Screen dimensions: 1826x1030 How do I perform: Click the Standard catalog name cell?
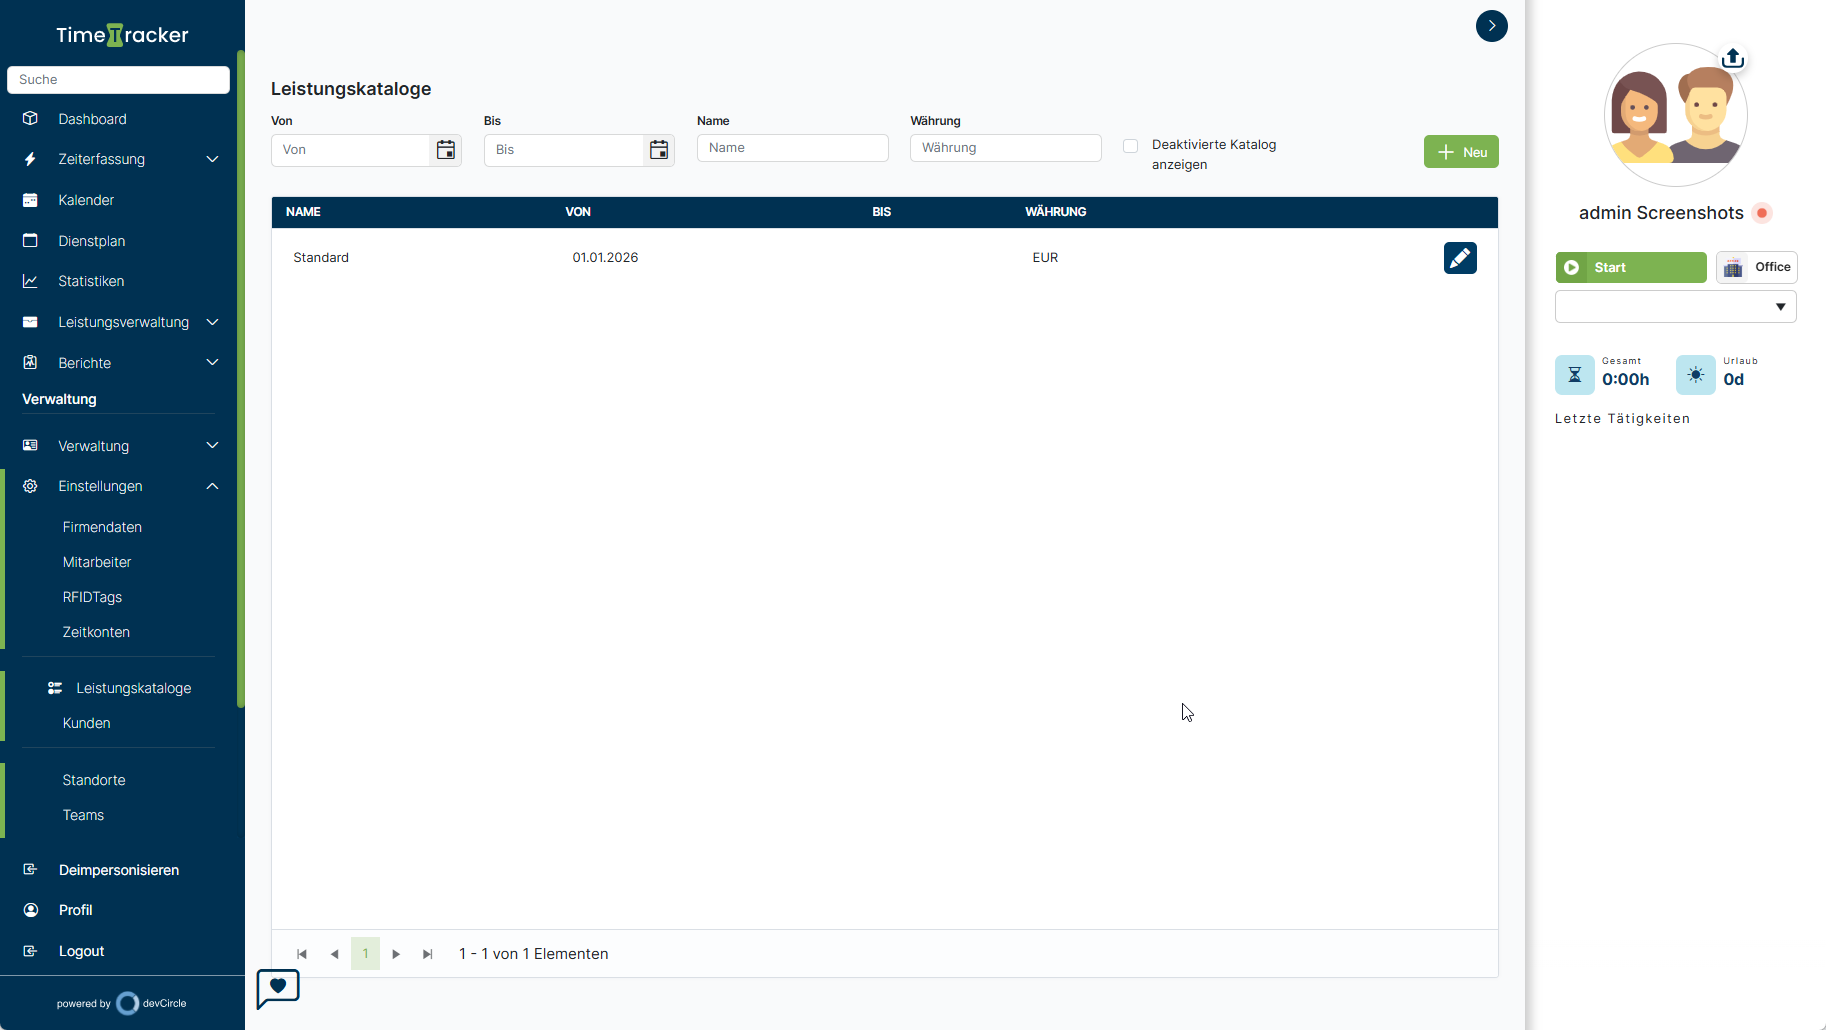pos(321,258)
